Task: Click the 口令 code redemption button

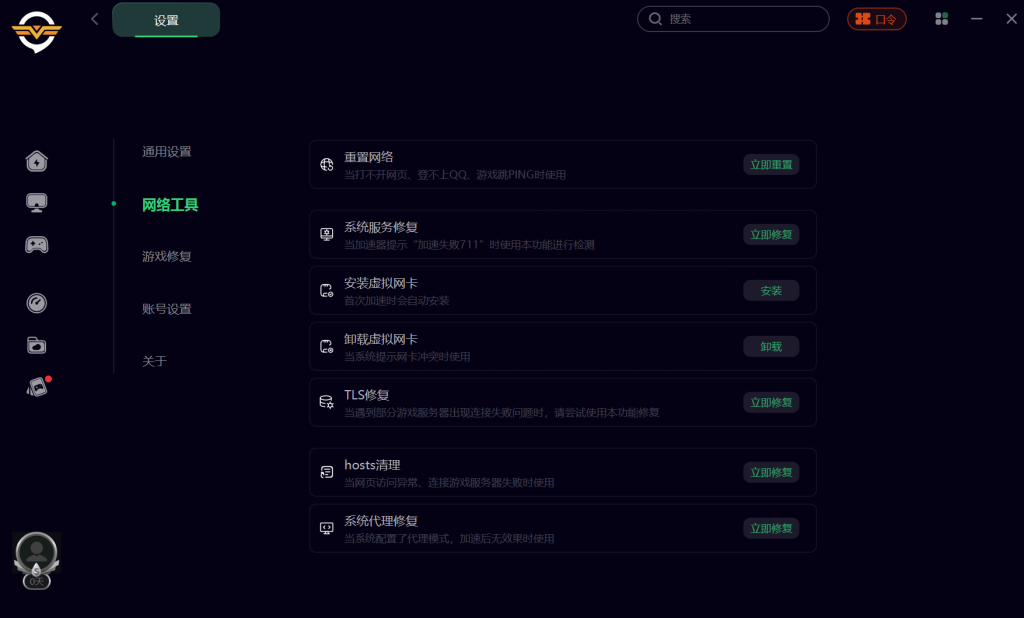Action: click(x=876, y=19)
